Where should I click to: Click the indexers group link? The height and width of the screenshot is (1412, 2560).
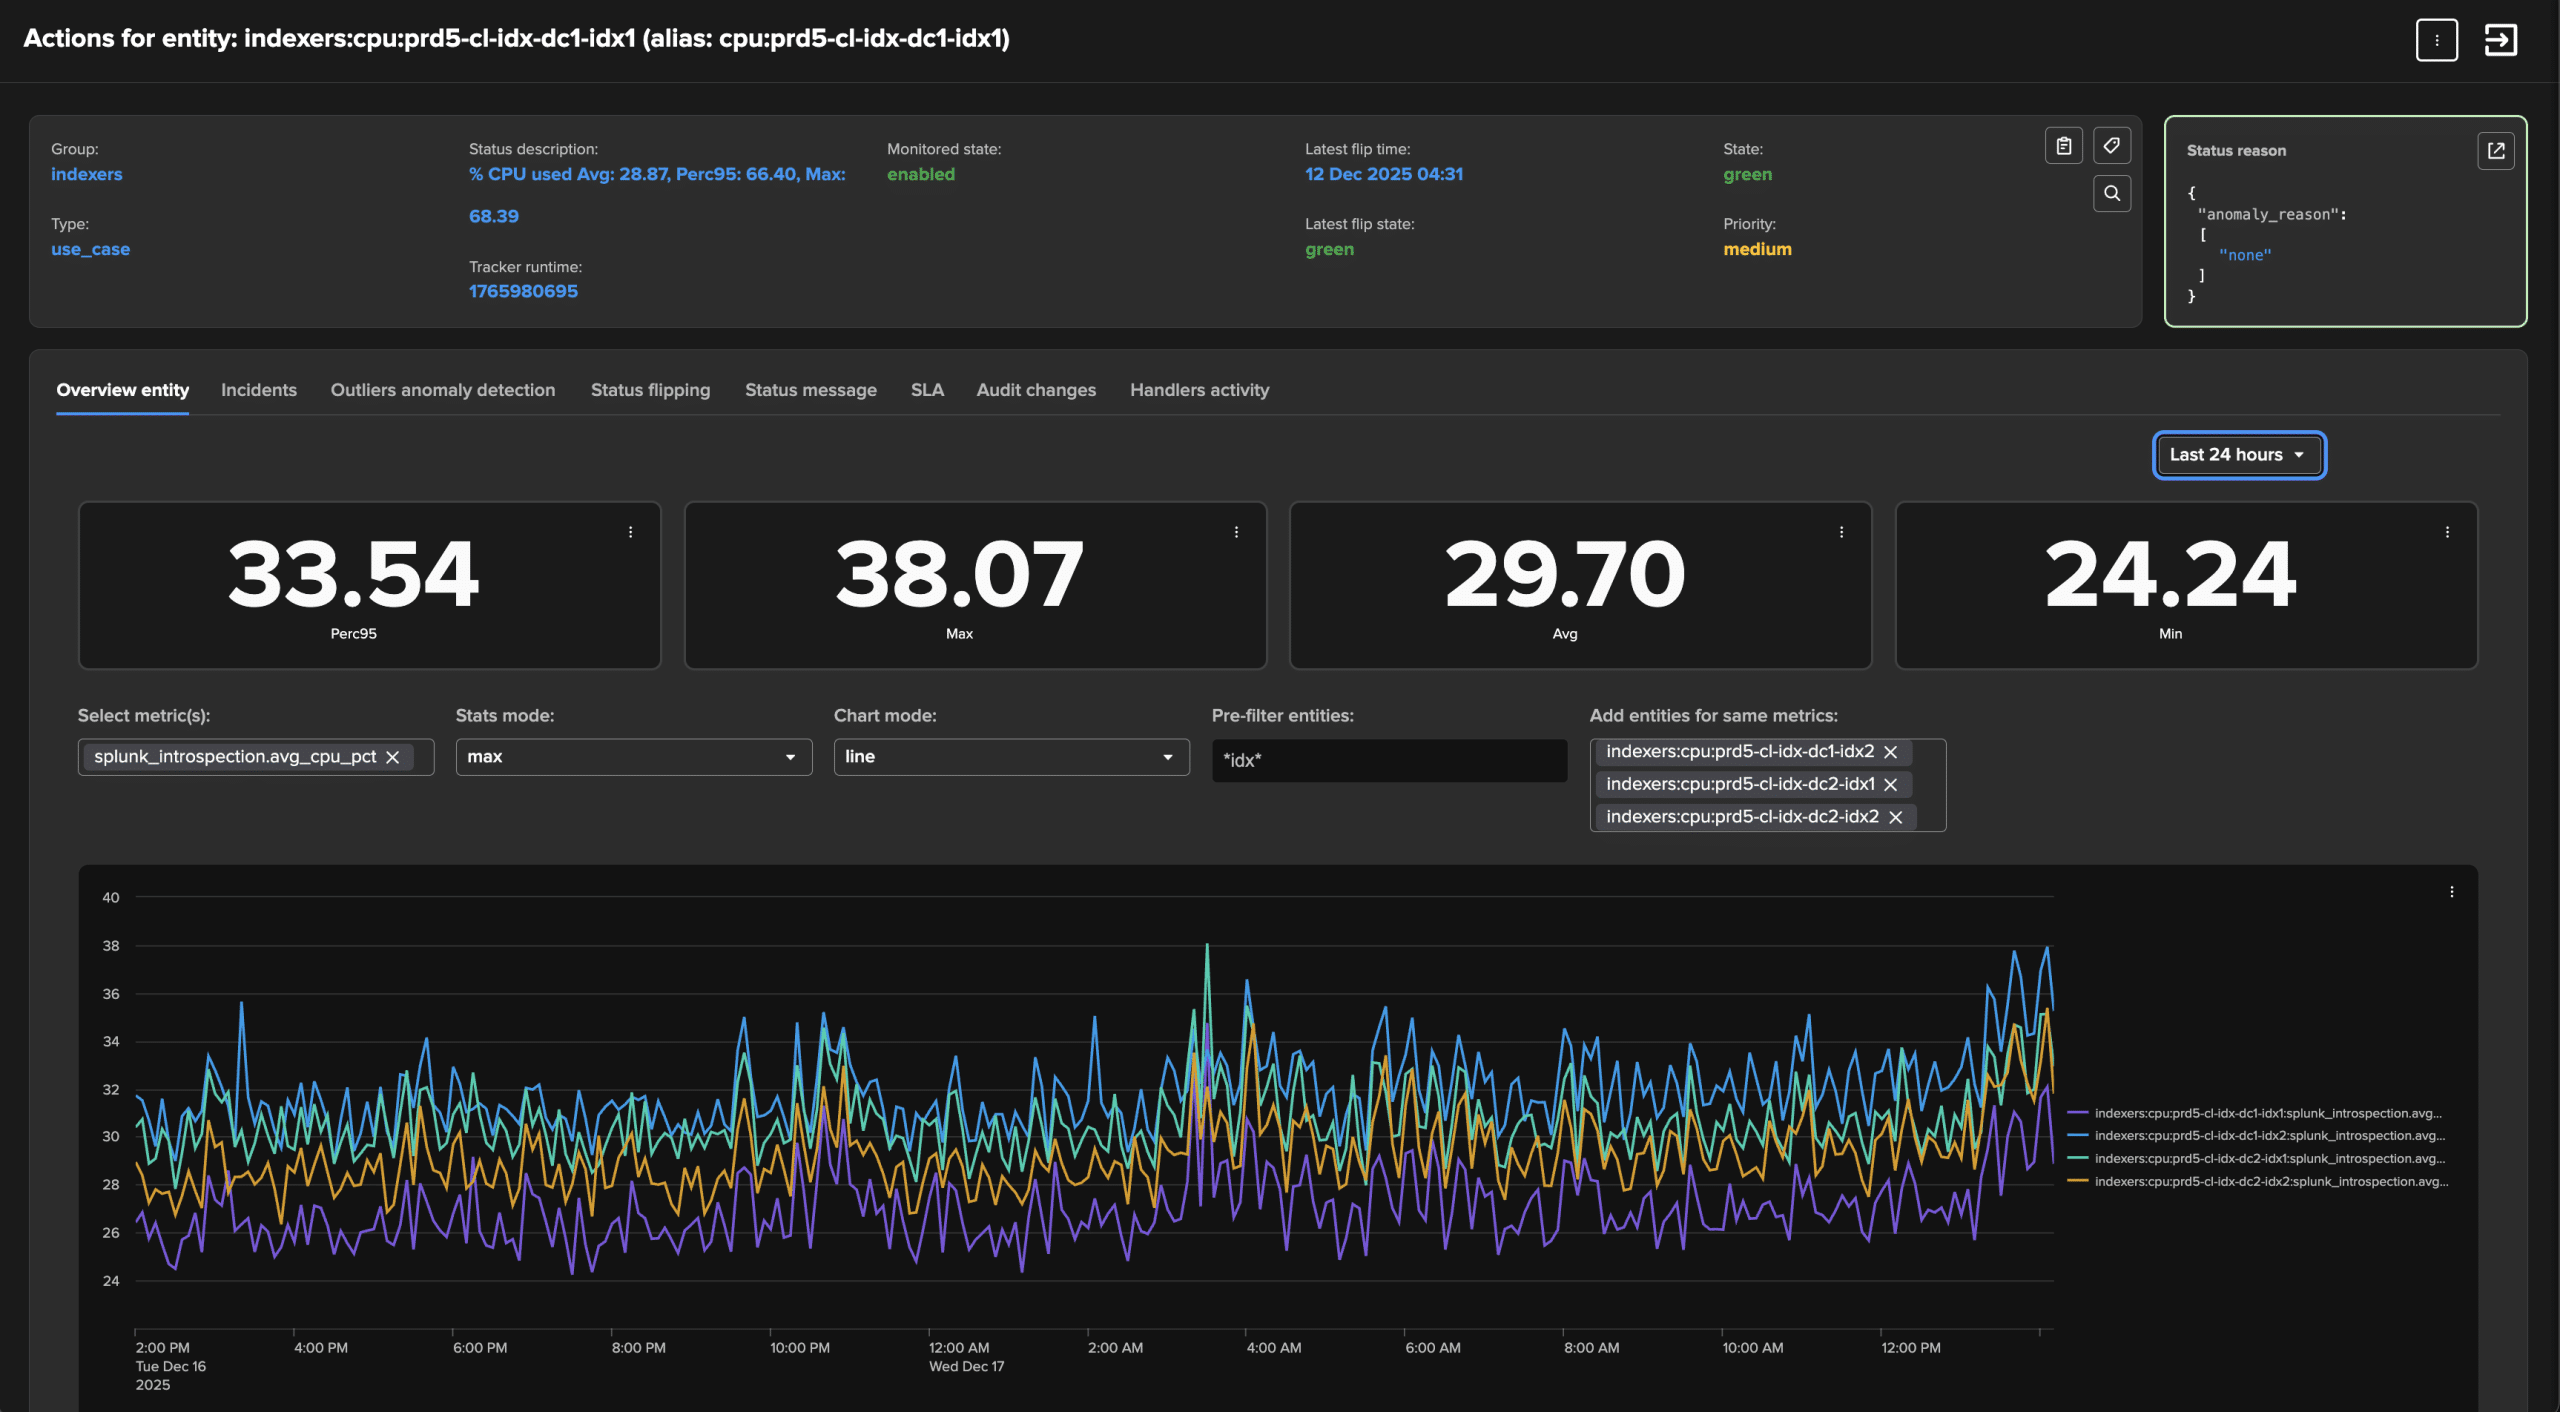click(x=86, y=174)
